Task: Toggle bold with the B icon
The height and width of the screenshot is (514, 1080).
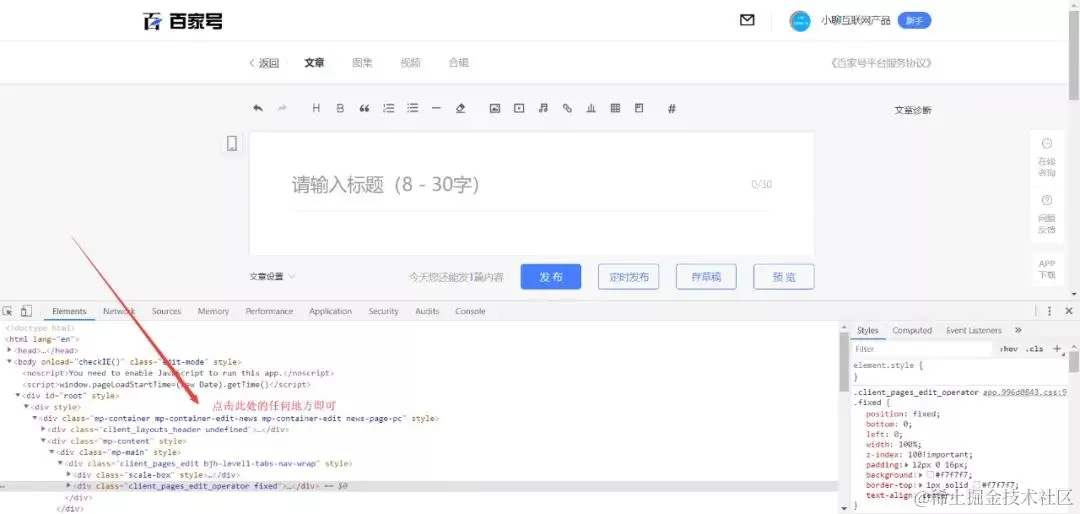Action: (340, 108)
